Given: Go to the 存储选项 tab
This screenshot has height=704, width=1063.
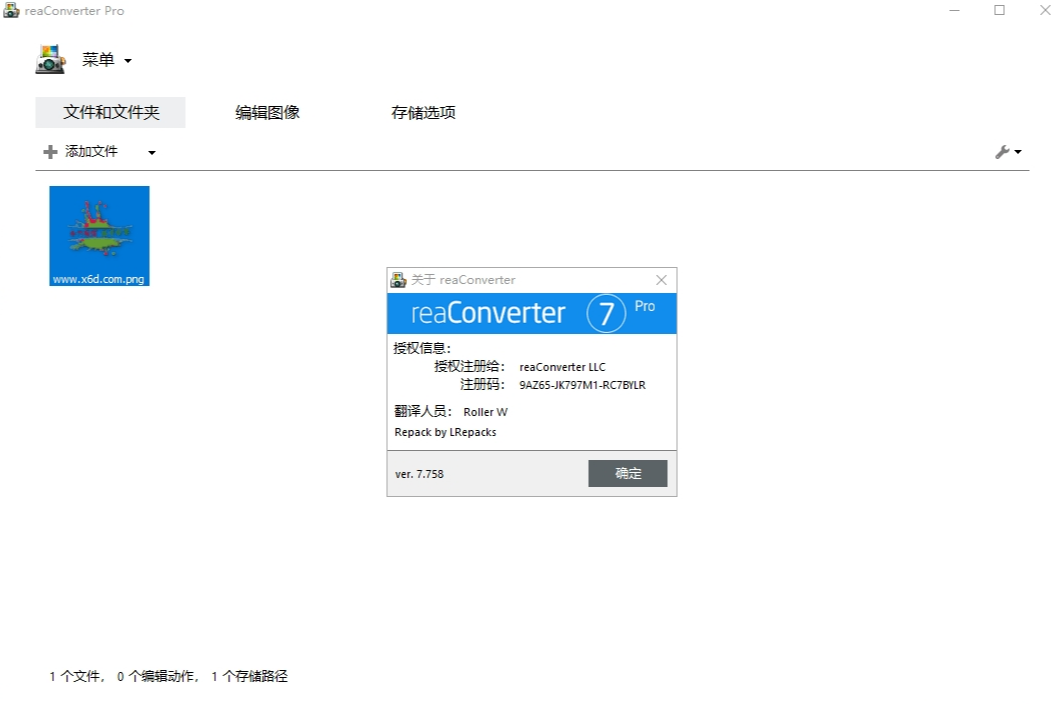Looking at the screenshot, I should click(423, 113).
